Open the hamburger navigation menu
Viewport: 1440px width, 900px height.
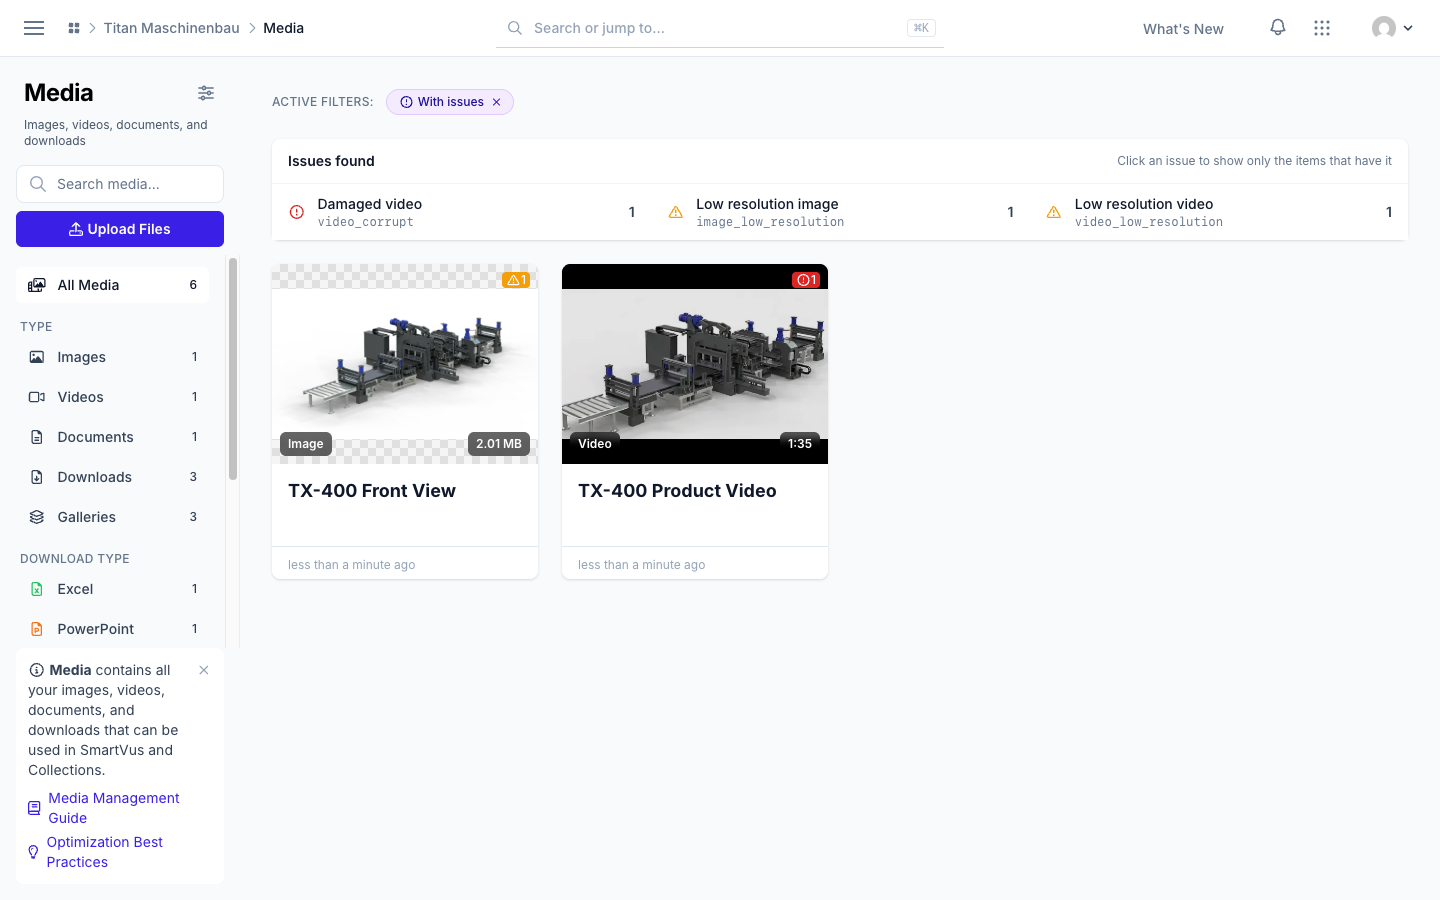point(34,28)
